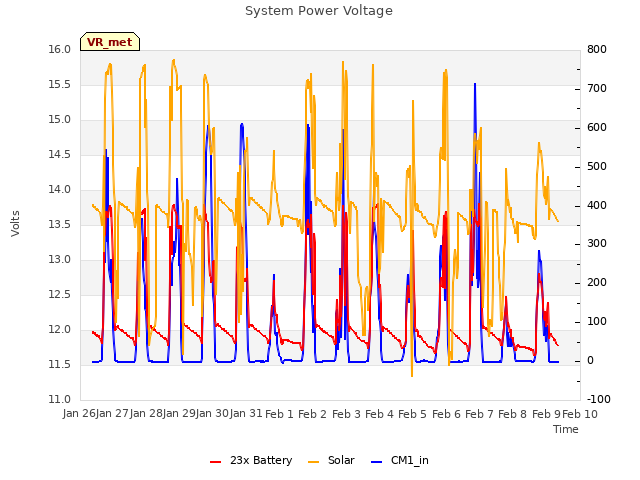Click the 400 right axis value
640x480 pixels.
click(x=597, y=205)
